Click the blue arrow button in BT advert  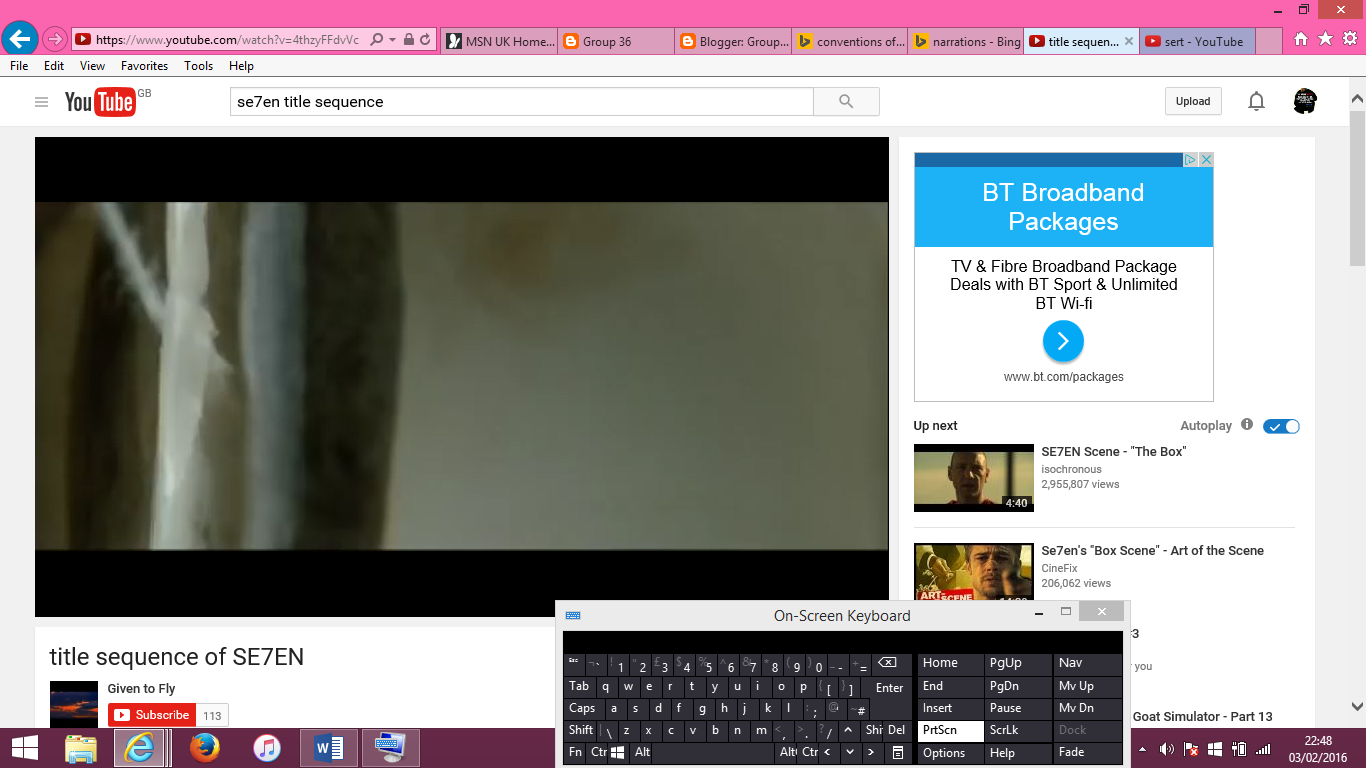click(x=1063, y=341)
